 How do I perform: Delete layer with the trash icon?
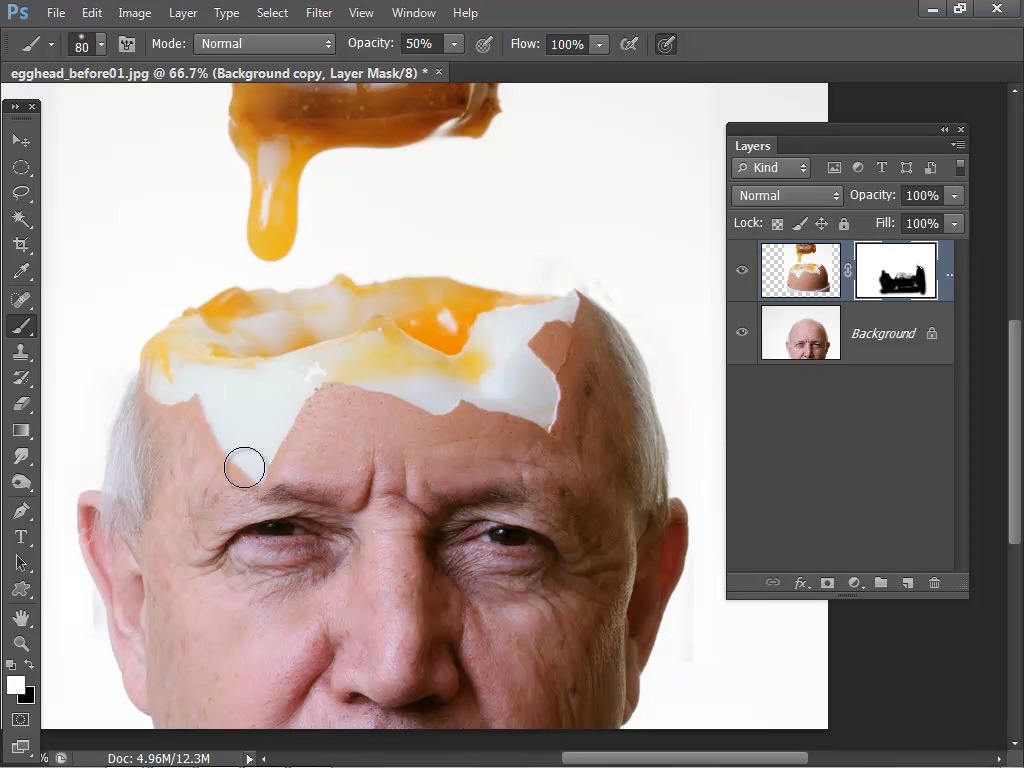(935, 583)
